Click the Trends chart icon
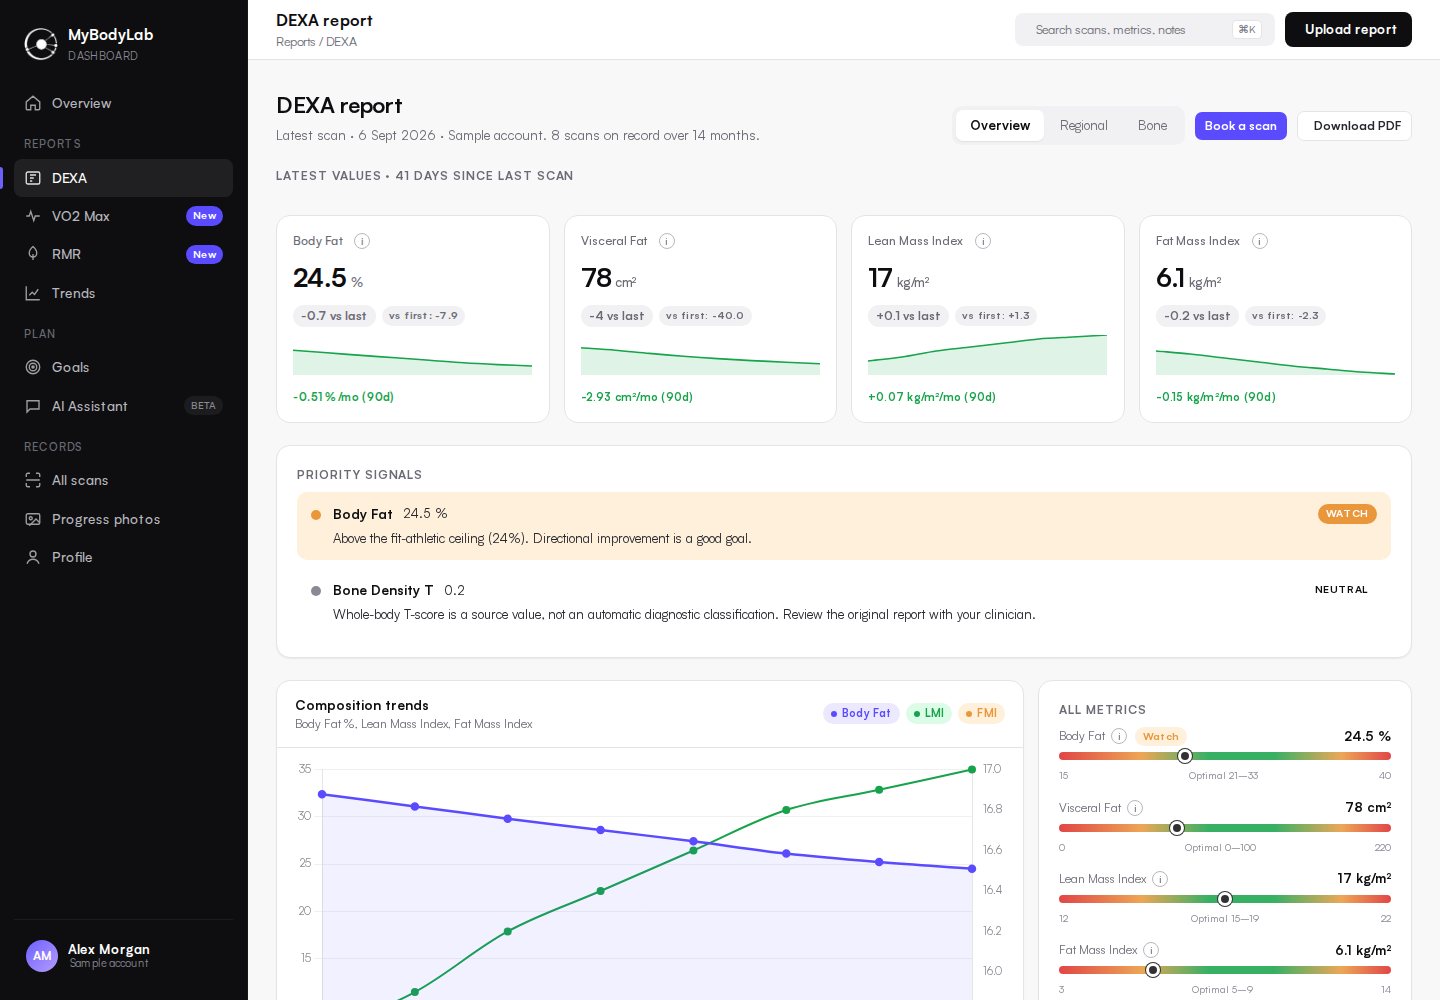This screenshot has height=1000, width=1440. 33,293
